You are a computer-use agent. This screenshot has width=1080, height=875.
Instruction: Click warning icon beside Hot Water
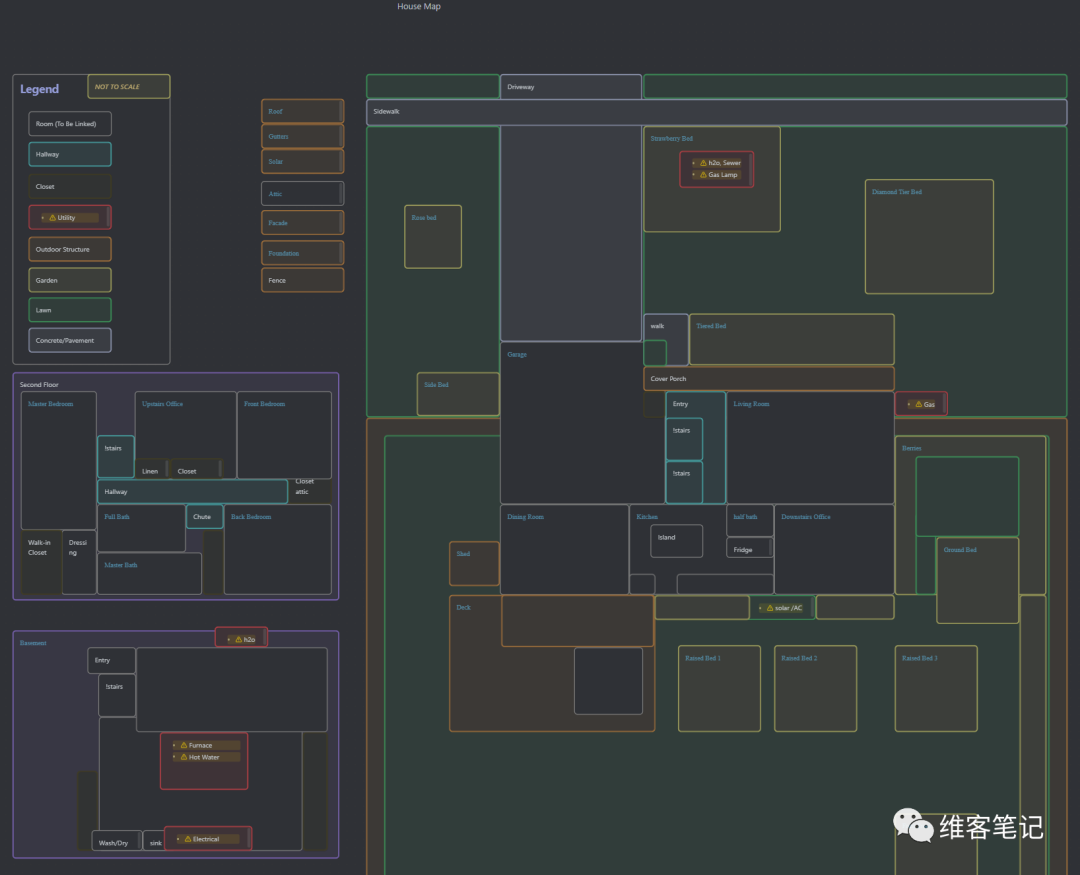(184, 757)
